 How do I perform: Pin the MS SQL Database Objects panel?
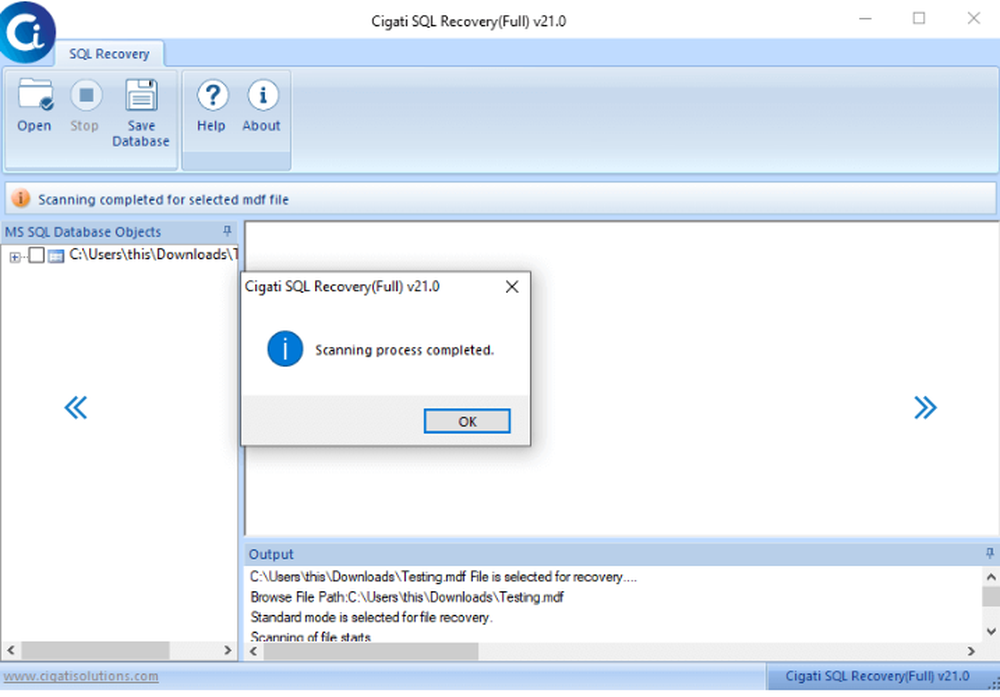pos(227,231)
